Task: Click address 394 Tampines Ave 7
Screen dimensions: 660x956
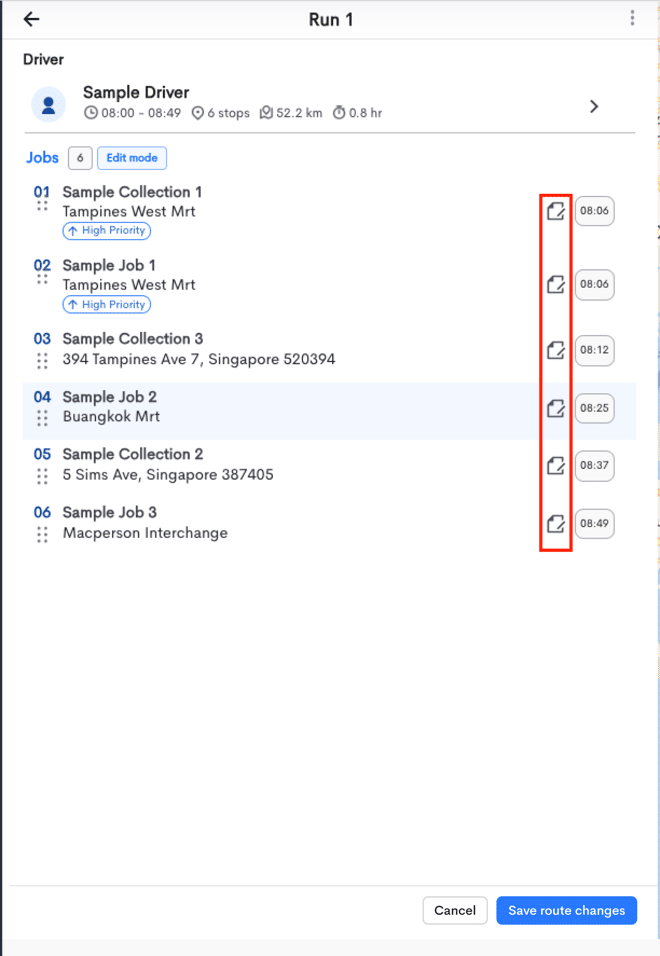Action: pos(199,359)
